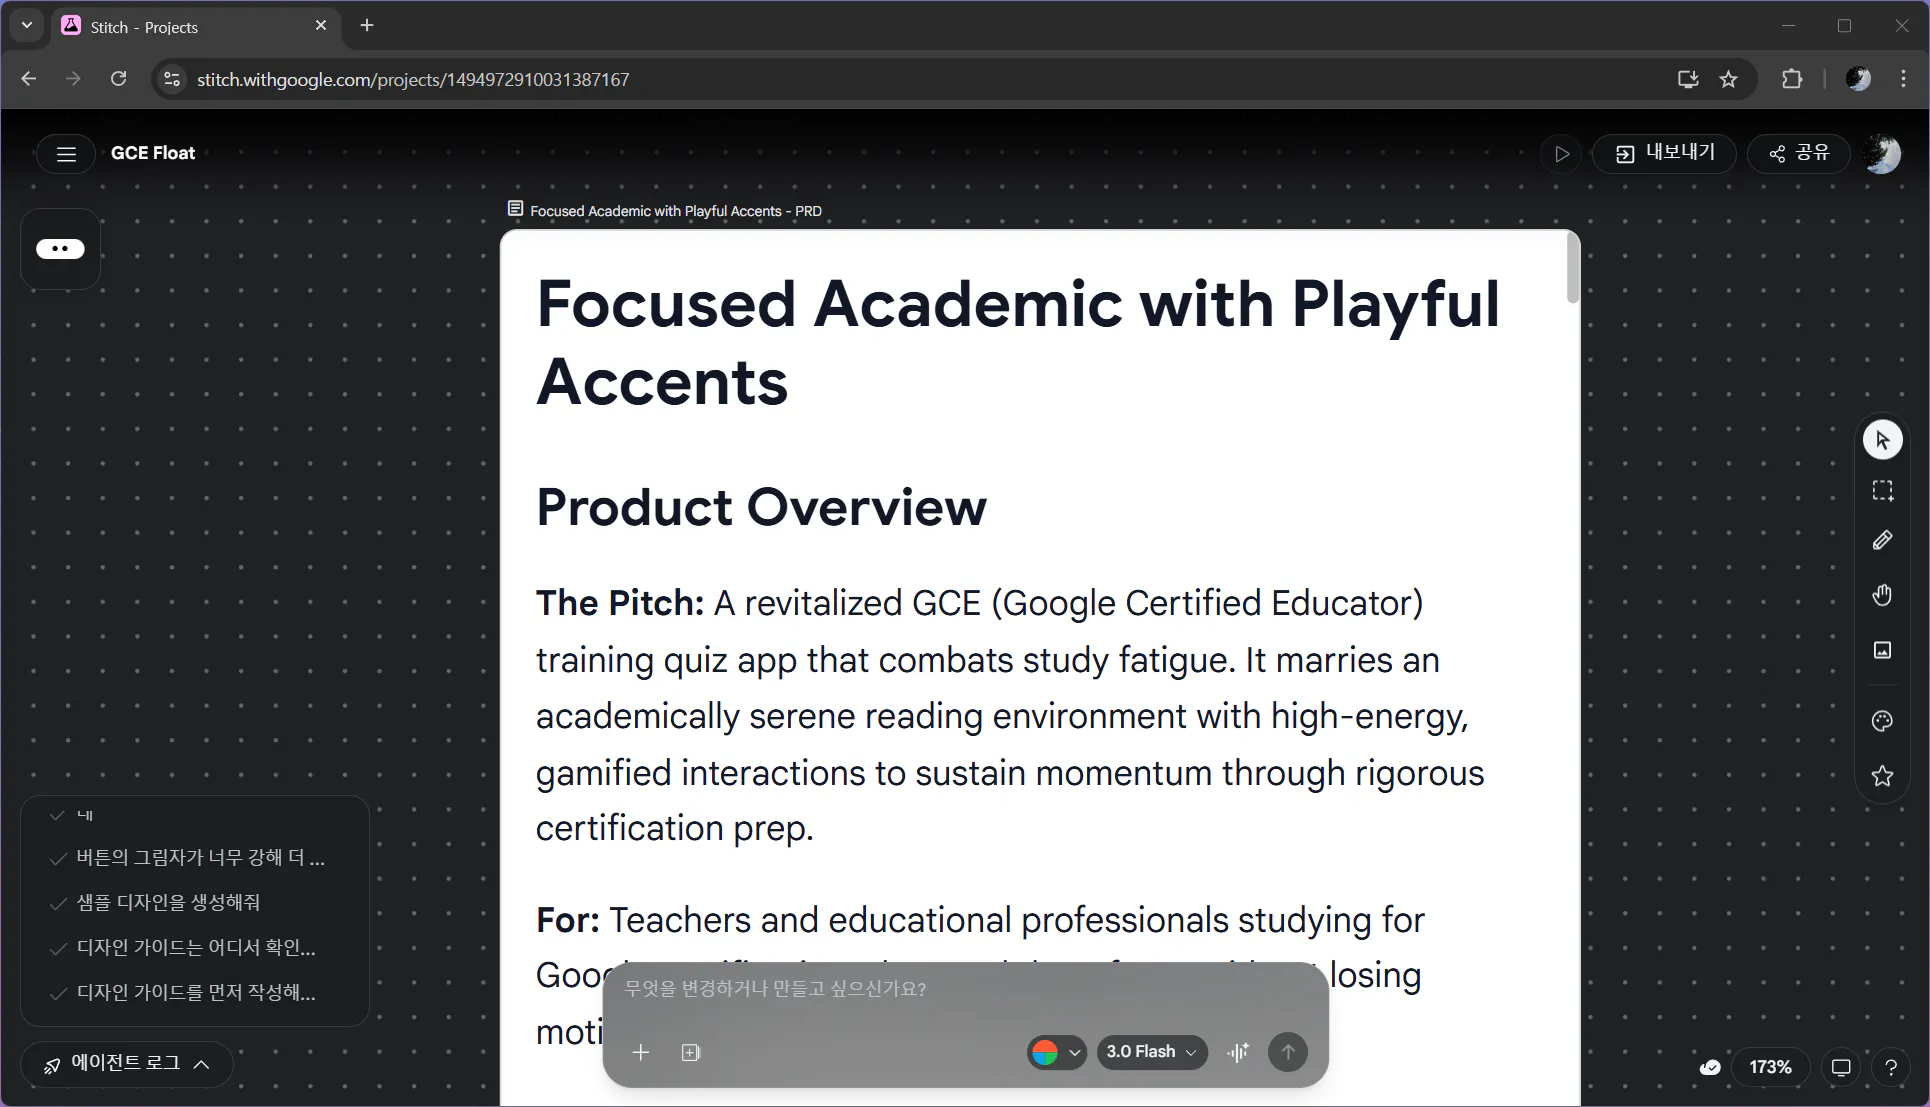1930x1107 pixels.
Task: Open the Stitch account avatar in the app header
Action: [1882, 154]
